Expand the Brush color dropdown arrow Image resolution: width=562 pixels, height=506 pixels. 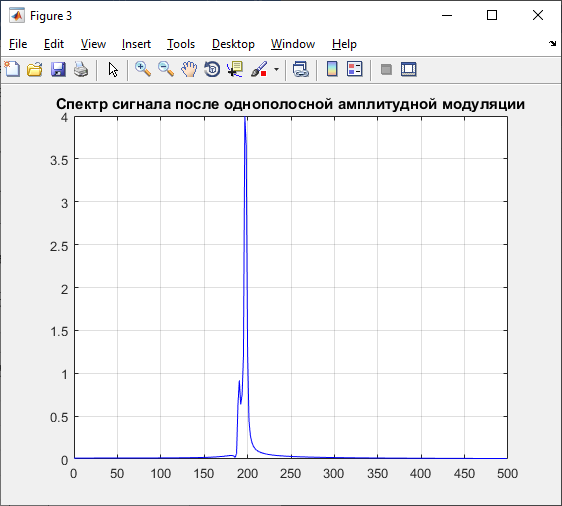tap(276, 70)
